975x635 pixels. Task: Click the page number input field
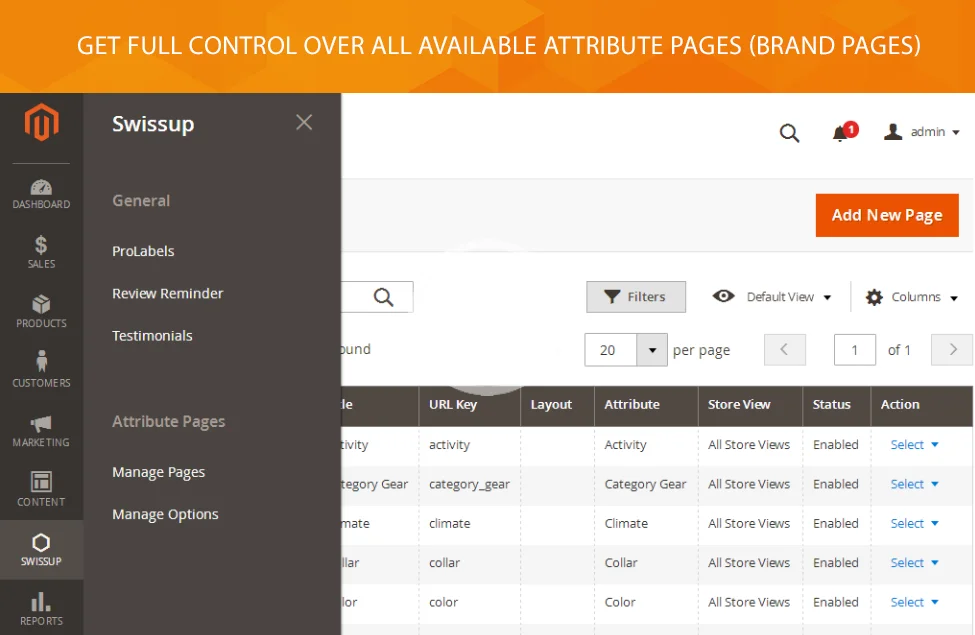(854, 350)
